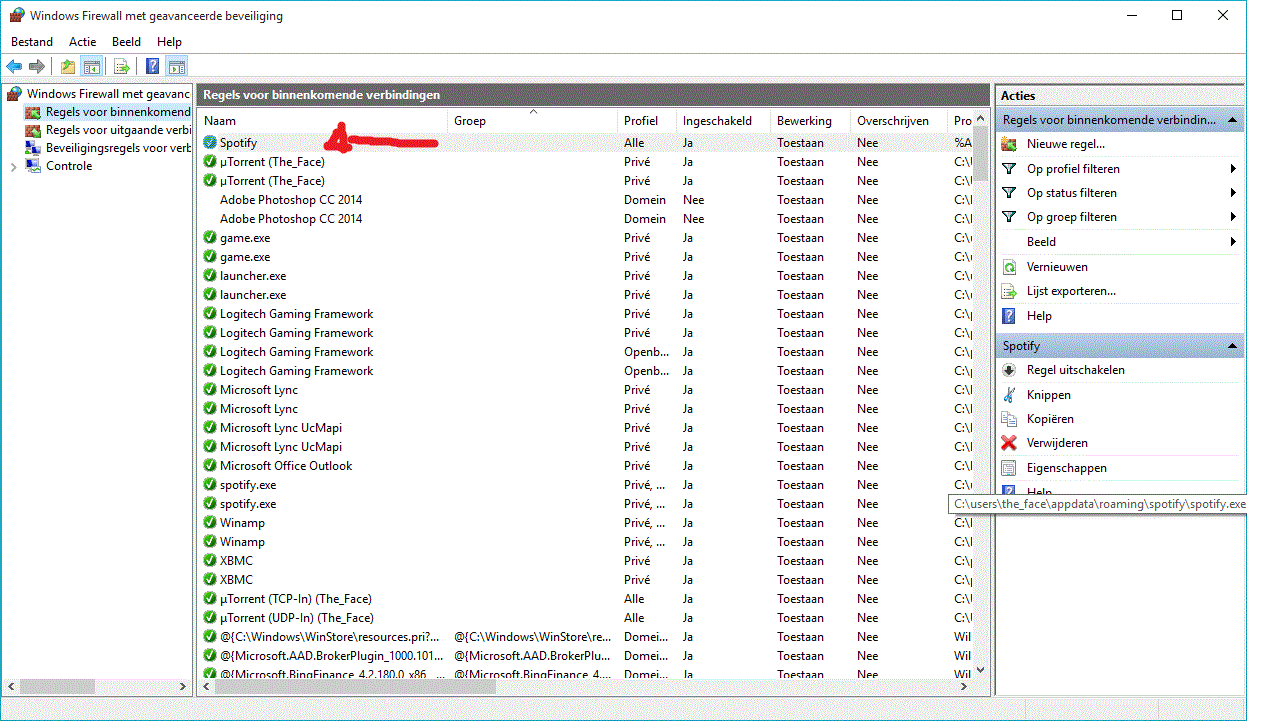Open Eigenschappen for the Spotify rule
The width and height of the screenshot is (1271, 721).
pos(1066,468)
